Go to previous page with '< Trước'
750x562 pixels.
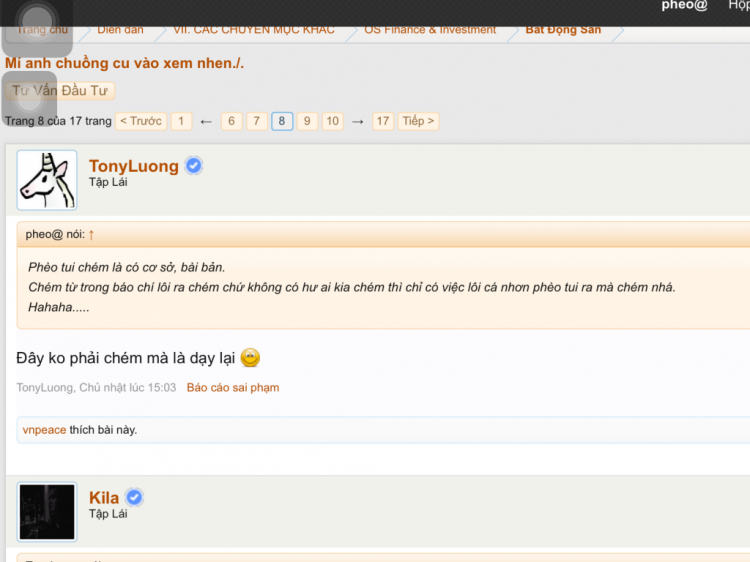tap(141, 121)
